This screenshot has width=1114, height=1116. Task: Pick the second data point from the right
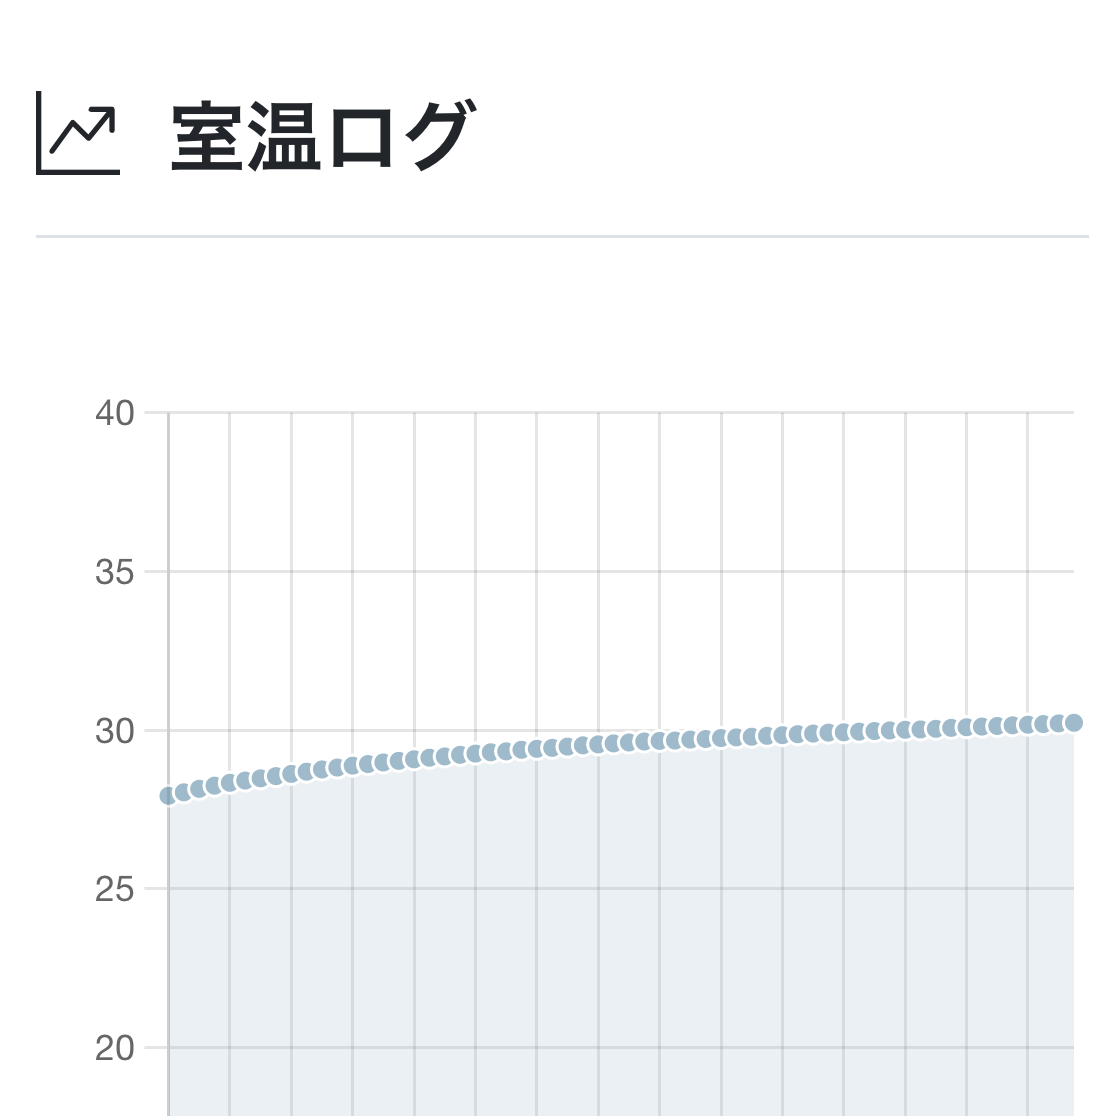pyautogui.click(x=1058, y=724)
